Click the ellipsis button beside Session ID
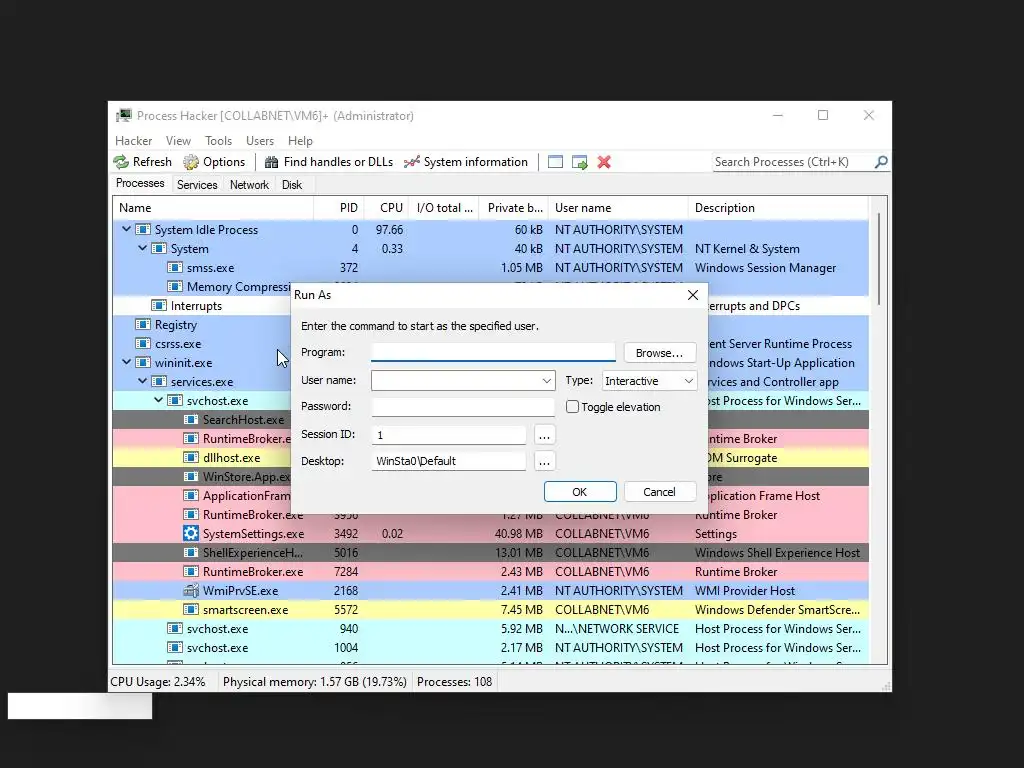1024x768 pixels. pos(544,435)
